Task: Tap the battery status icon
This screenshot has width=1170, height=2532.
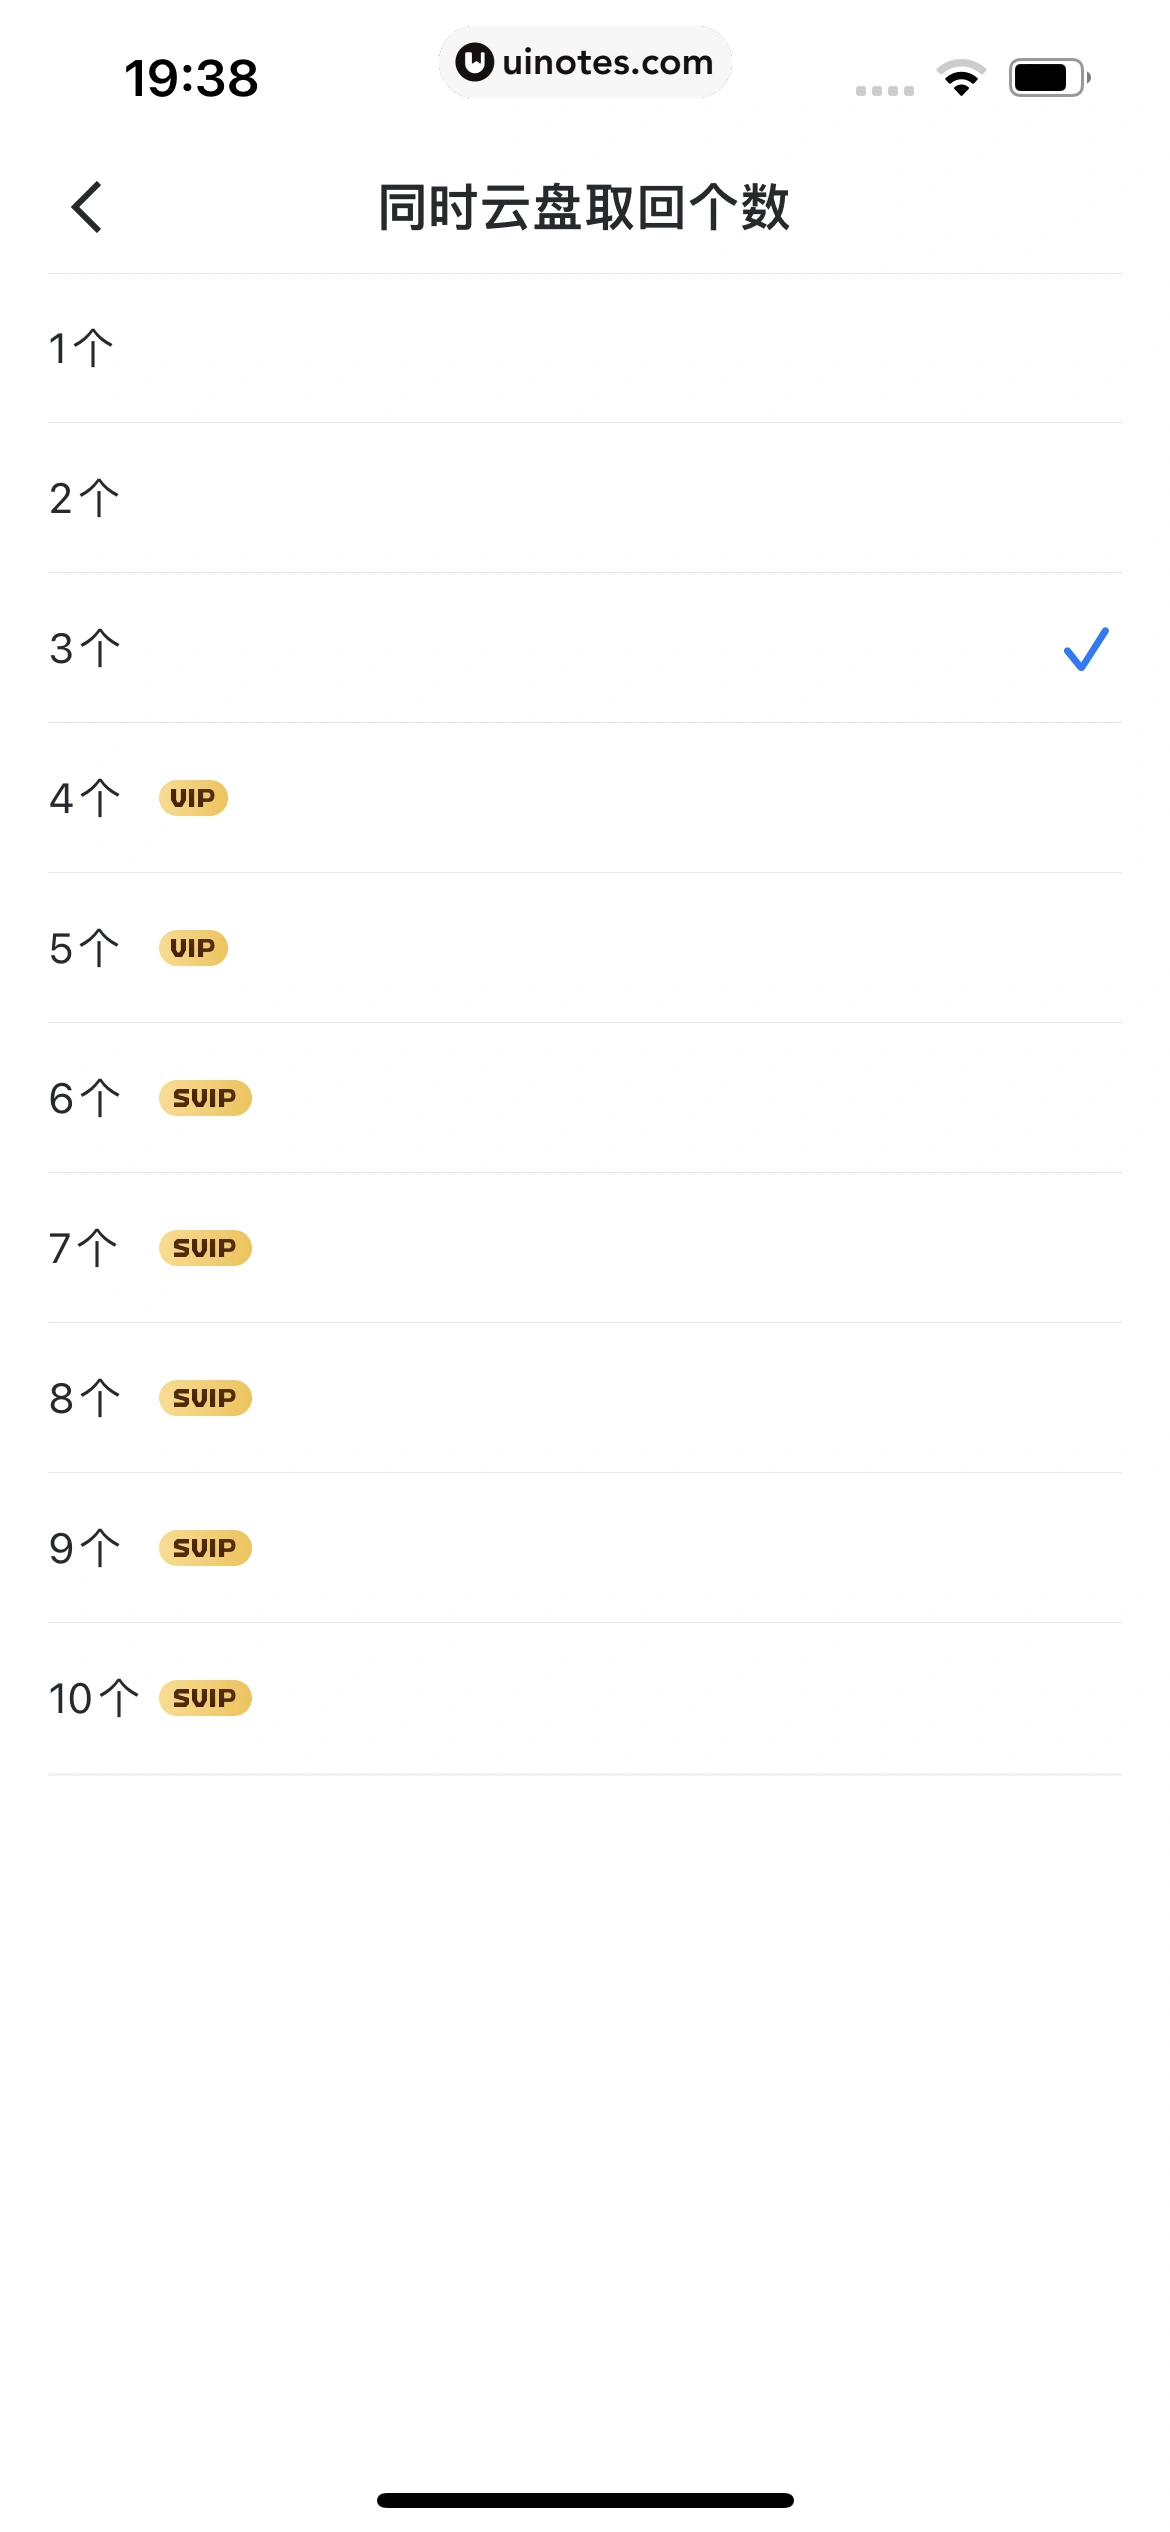Action: coord(1049,78)
